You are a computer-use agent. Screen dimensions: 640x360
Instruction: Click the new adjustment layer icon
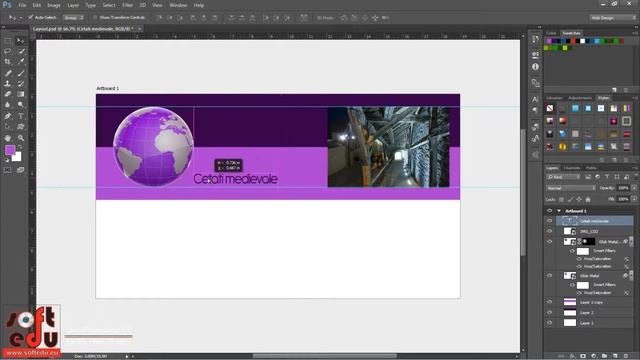click(x=594, y=356)
